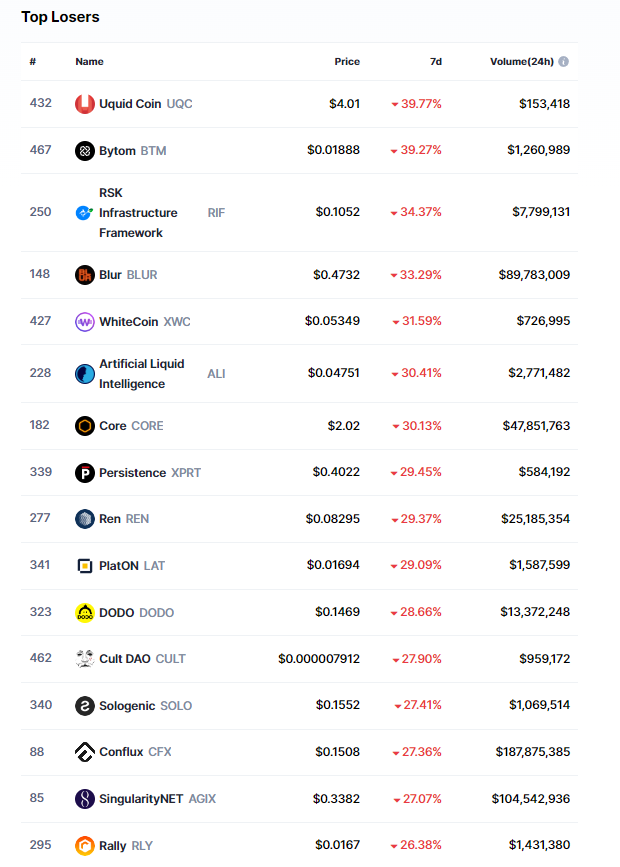620x867 pixels.
Task: Click the Conflux coin logo icon
Action: pyautogui.click(x=85, y=752)
